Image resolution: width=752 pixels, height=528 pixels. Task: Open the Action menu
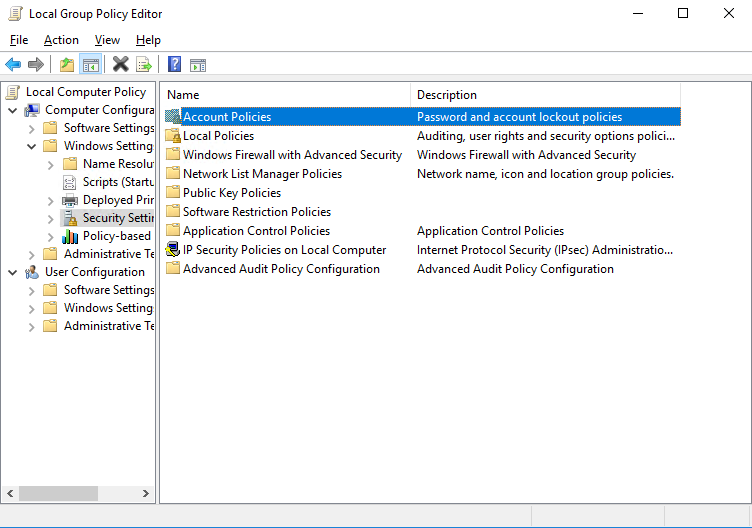click(x=61, y=40)
